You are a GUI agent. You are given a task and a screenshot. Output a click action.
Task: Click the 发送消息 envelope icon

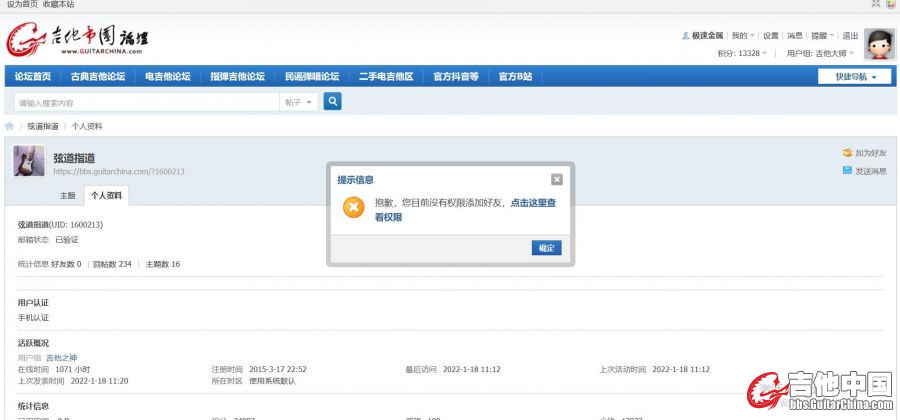tap(847, 171)
